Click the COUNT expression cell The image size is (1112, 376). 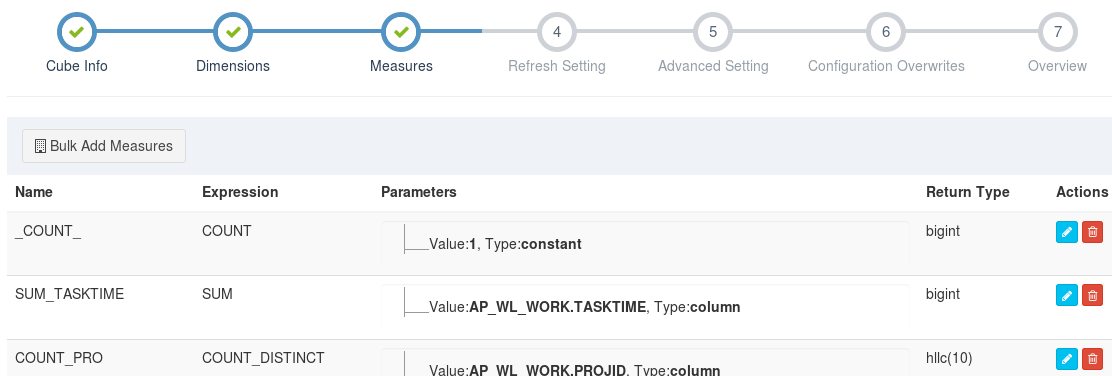[x=226, y=231]
